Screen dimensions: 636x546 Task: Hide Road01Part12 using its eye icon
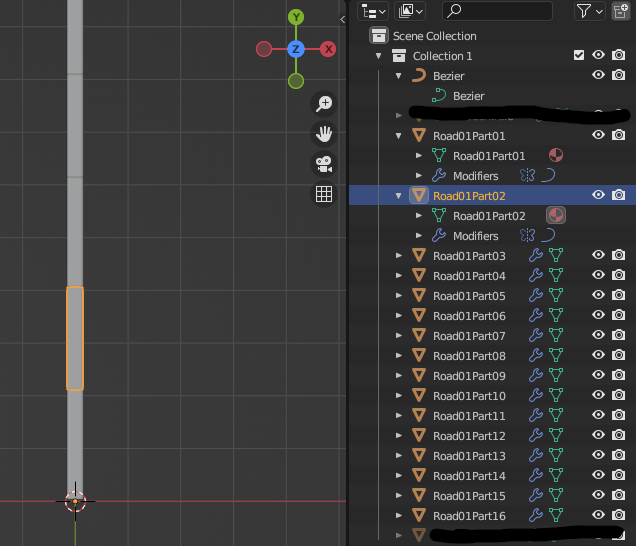(598, 435)
